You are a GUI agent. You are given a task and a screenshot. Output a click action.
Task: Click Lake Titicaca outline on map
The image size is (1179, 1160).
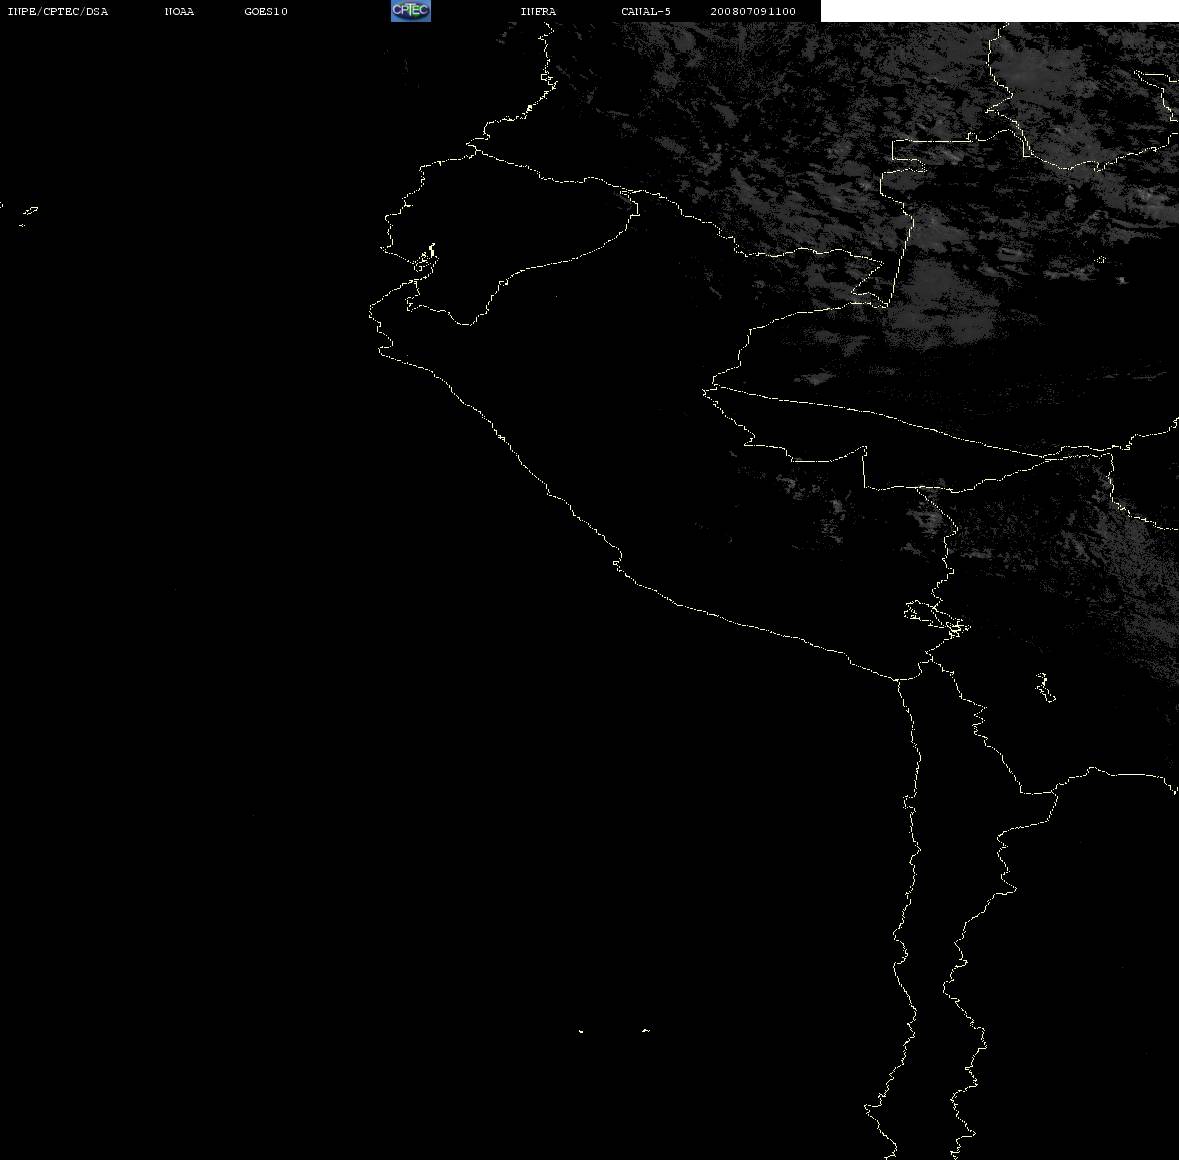pyautogui.click(x=936, y=619)
